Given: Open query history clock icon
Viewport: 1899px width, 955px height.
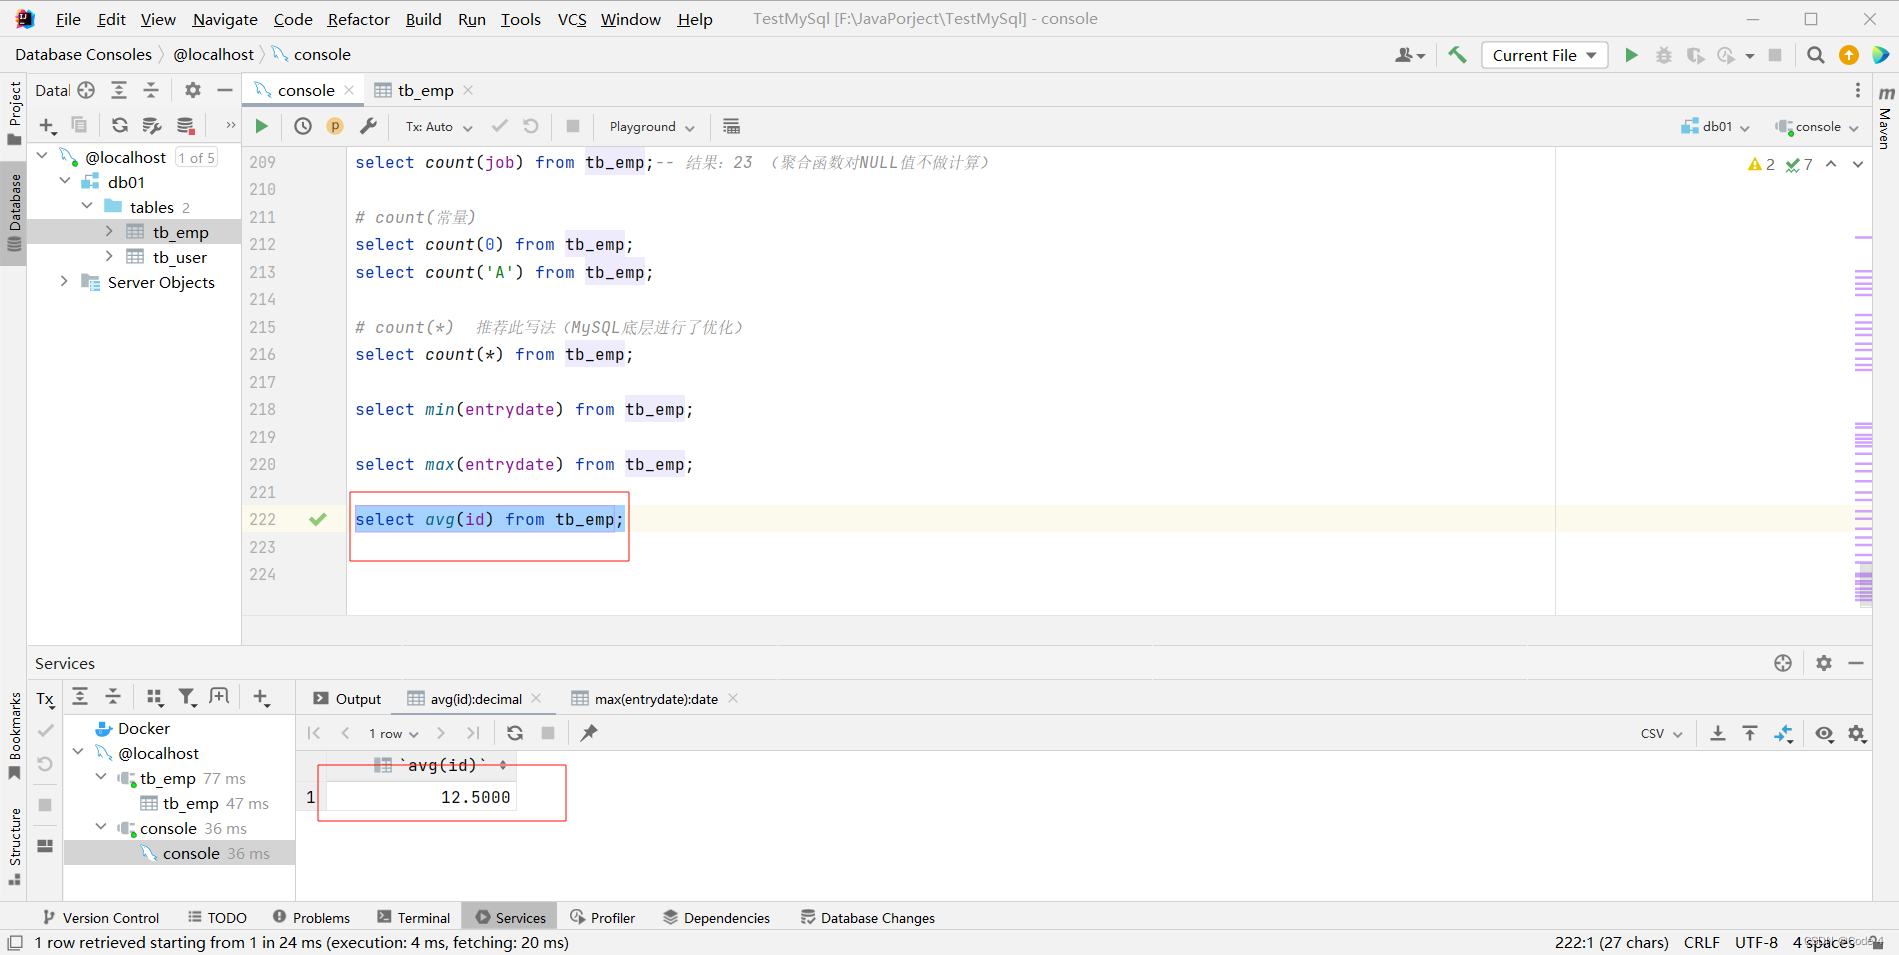Looking at the screenshot, I should 303,126.
